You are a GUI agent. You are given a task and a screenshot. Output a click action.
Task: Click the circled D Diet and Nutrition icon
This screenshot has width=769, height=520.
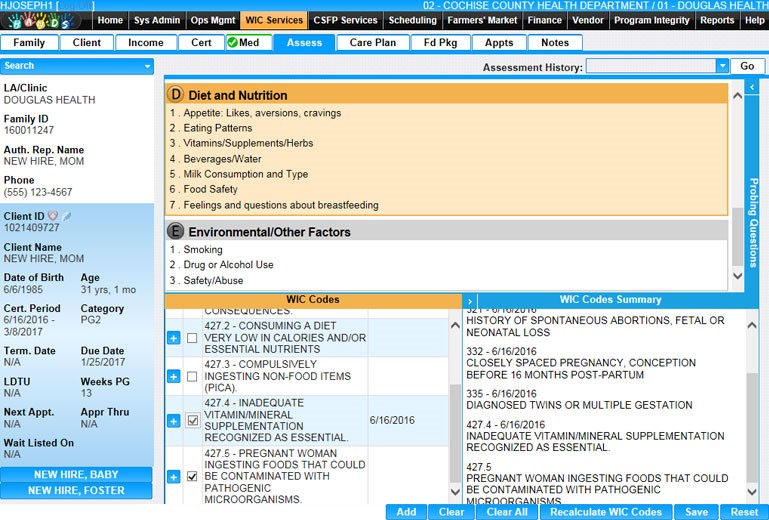point(176,95)
